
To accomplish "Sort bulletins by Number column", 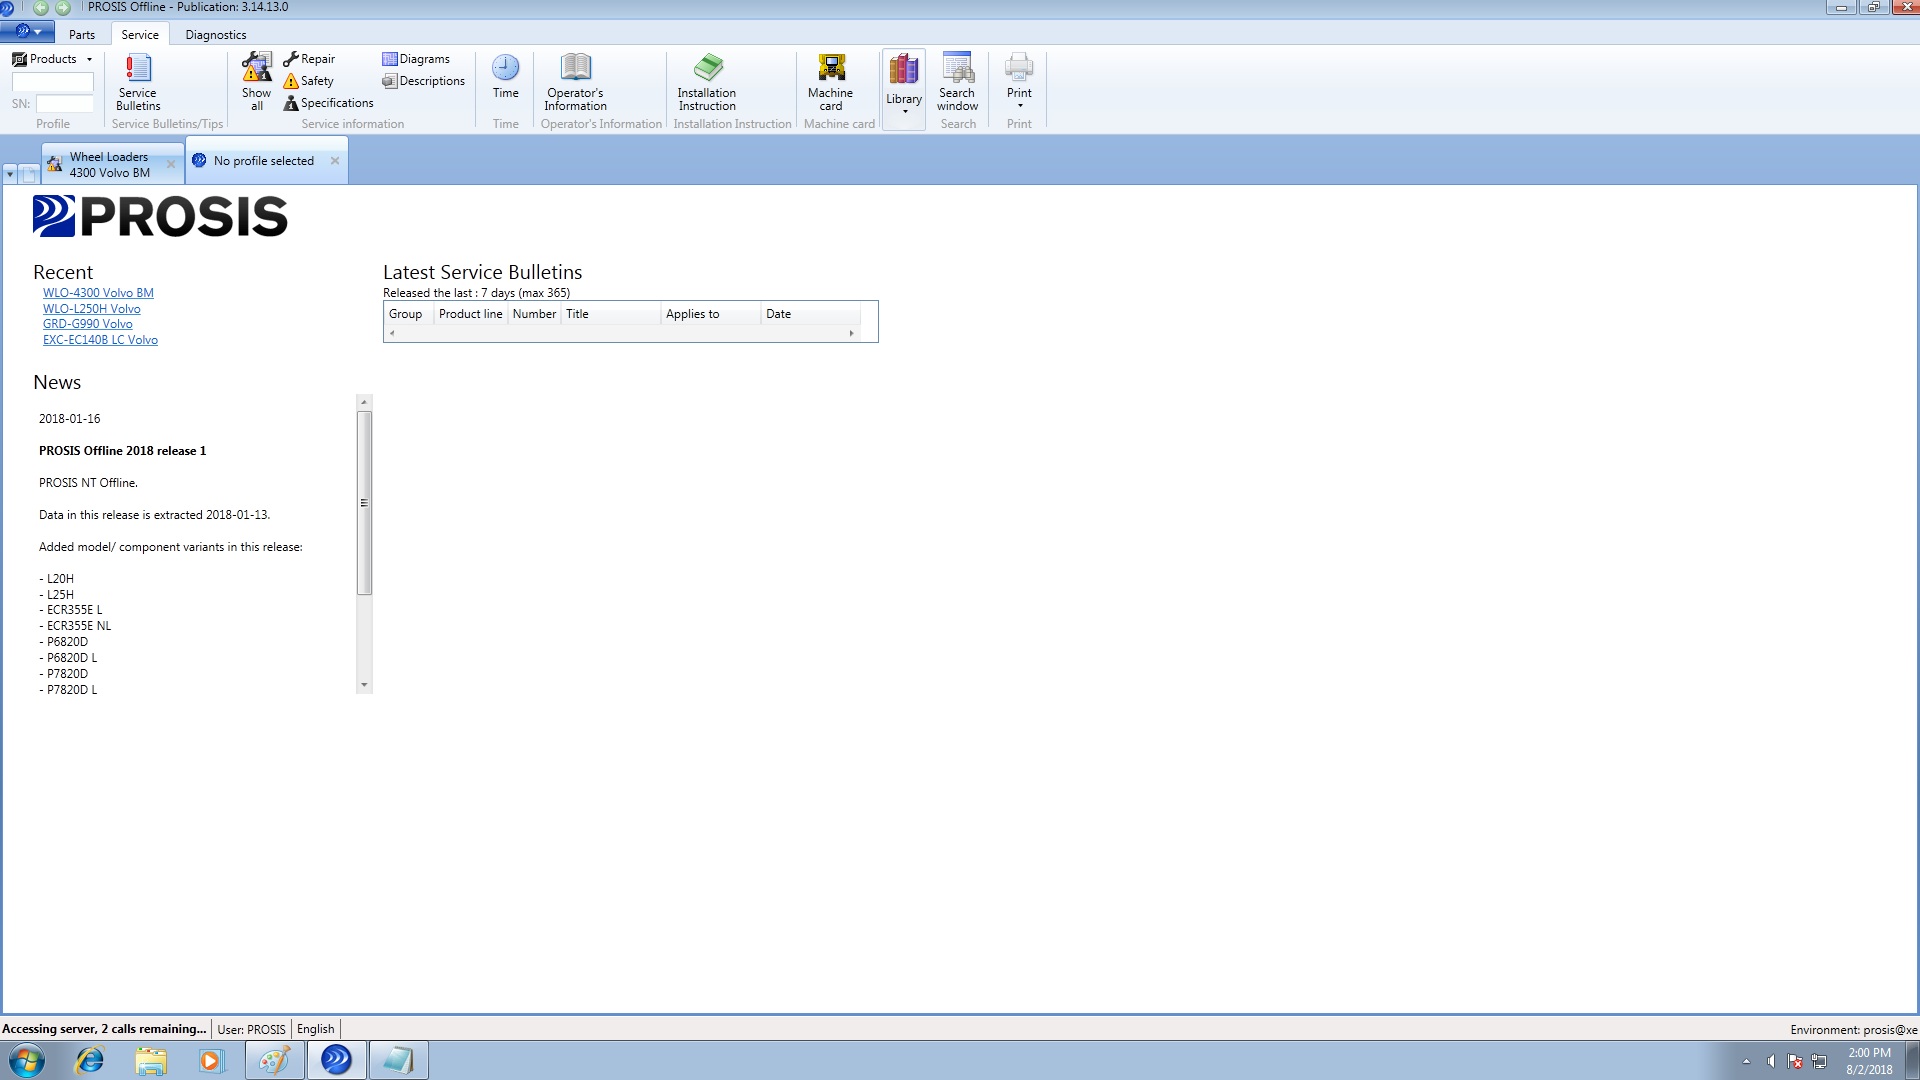I will click(x=534, y=314).
